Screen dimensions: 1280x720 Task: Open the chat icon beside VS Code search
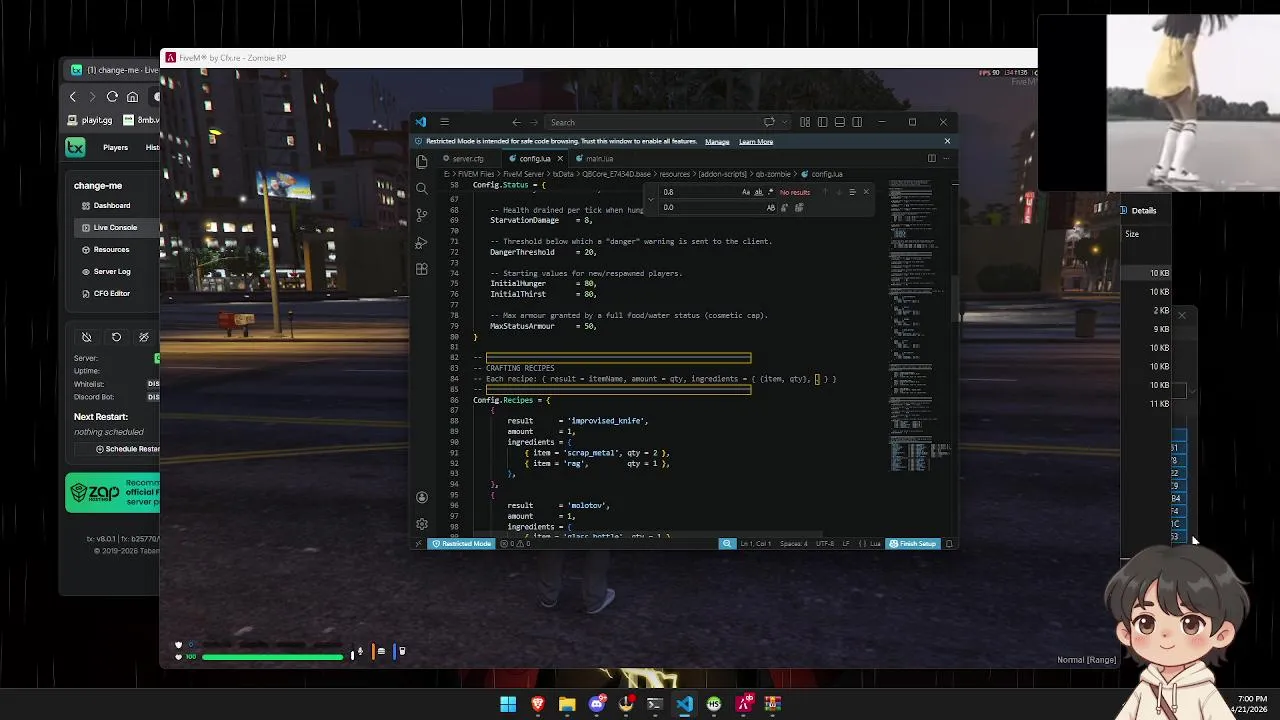pyautogui.click(x=769, y=122)
